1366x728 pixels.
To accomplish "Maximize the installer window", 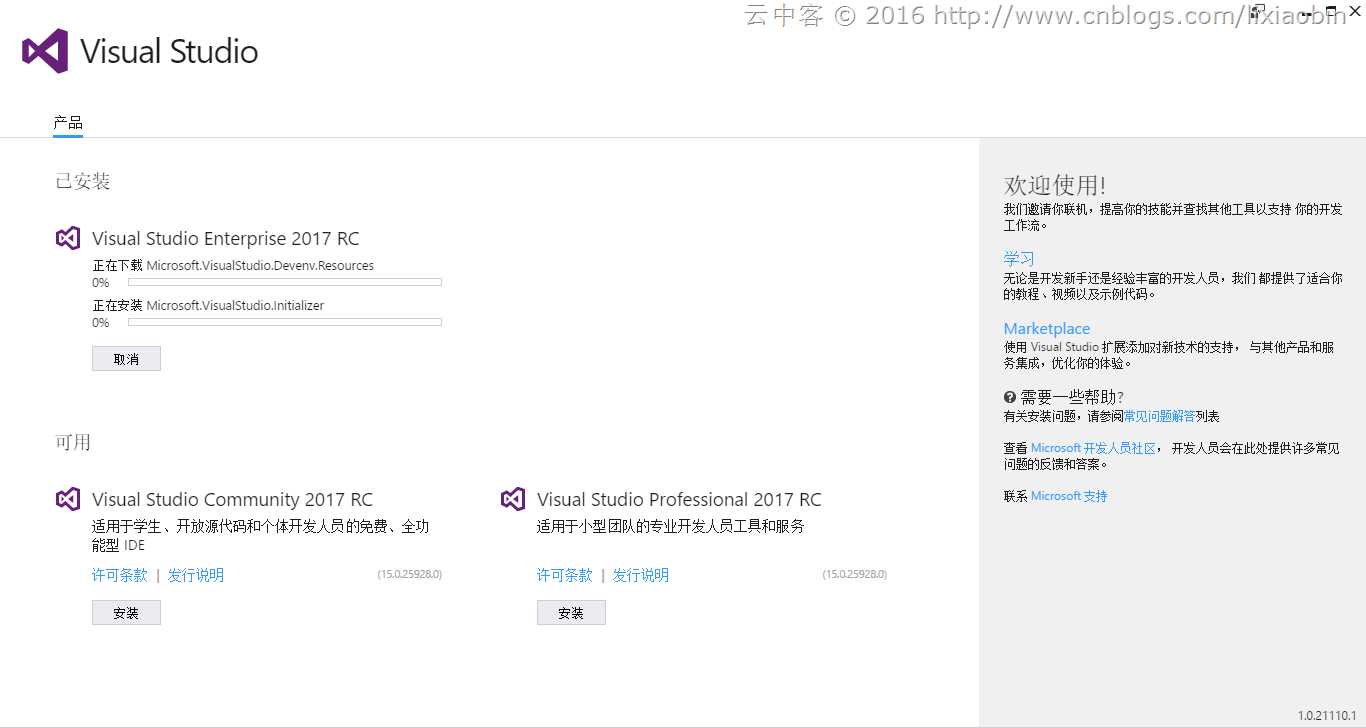I will pyautogui.click(x=1331, y=10).
